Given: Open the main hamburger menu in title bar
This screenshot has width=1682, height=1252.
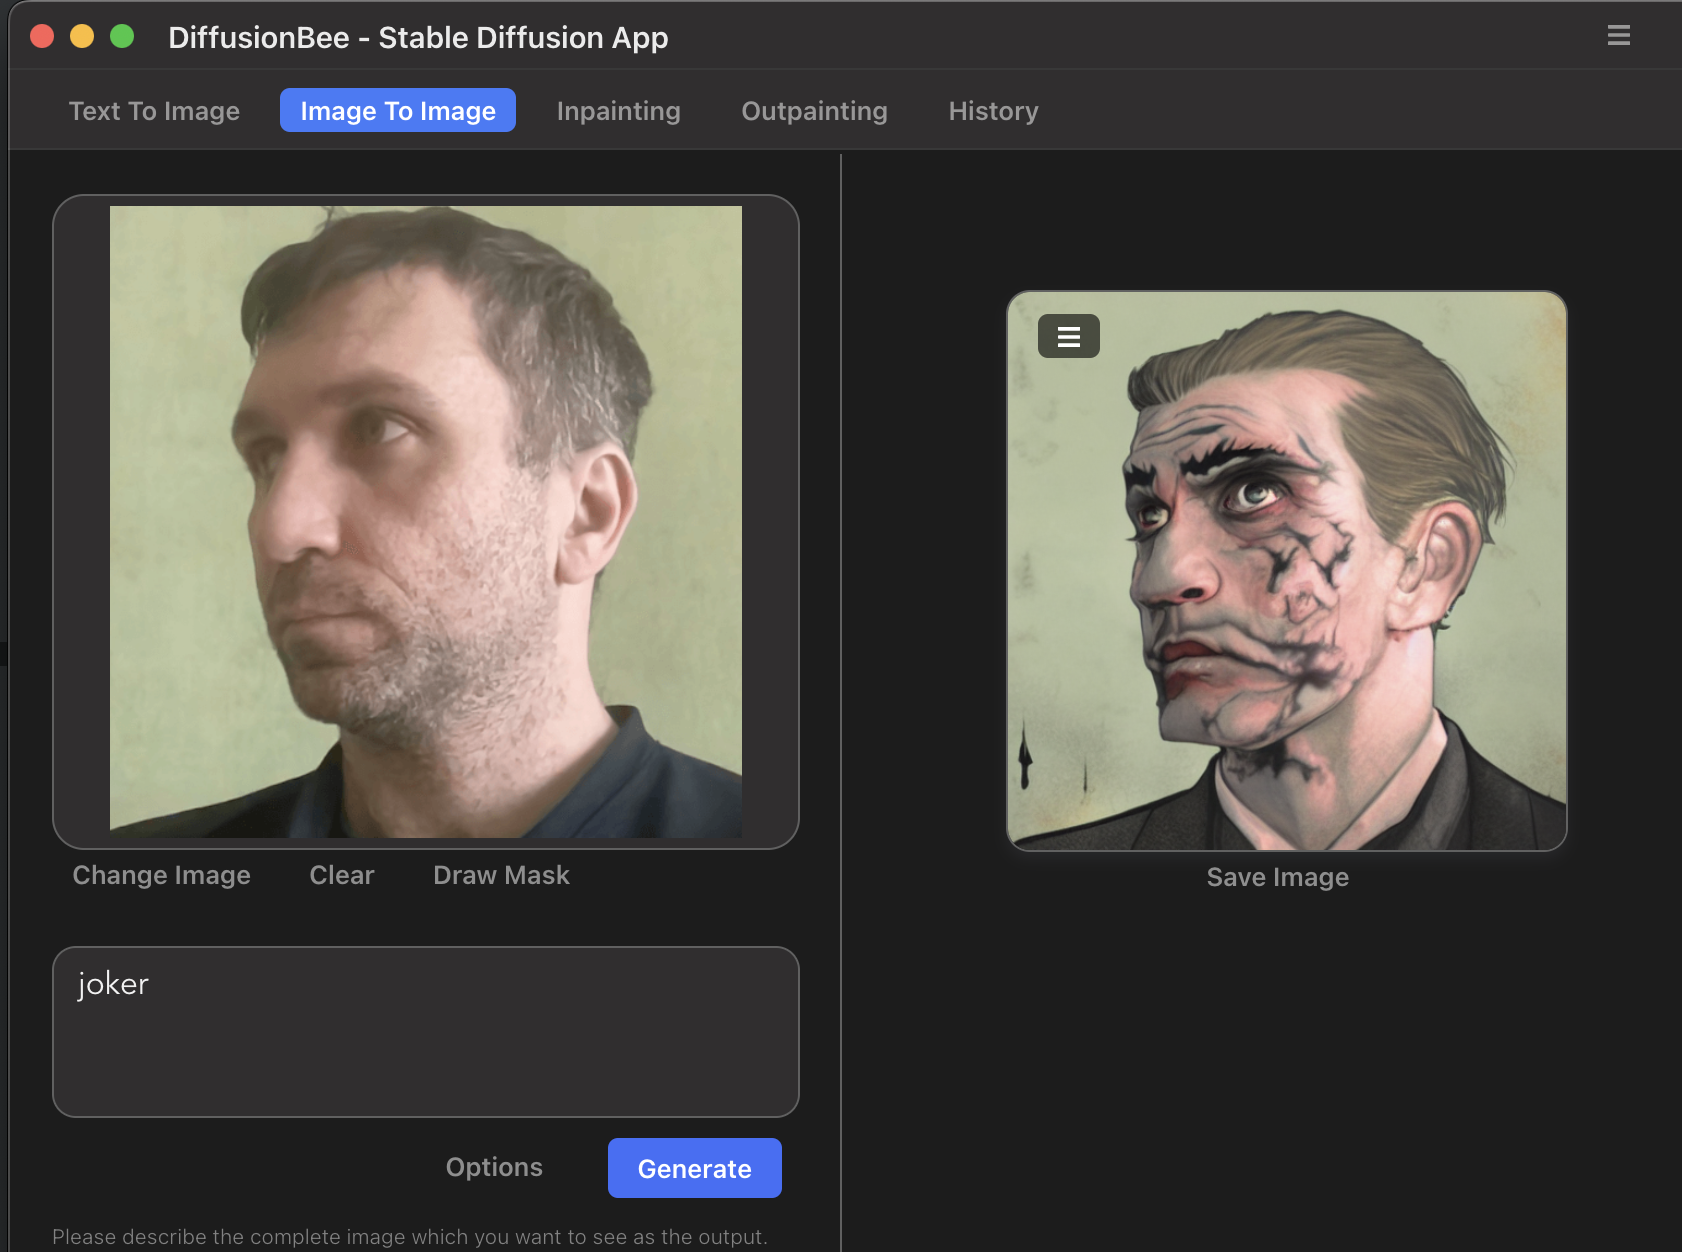Looking at the screenshot, I should click(x=1618, y=36).
